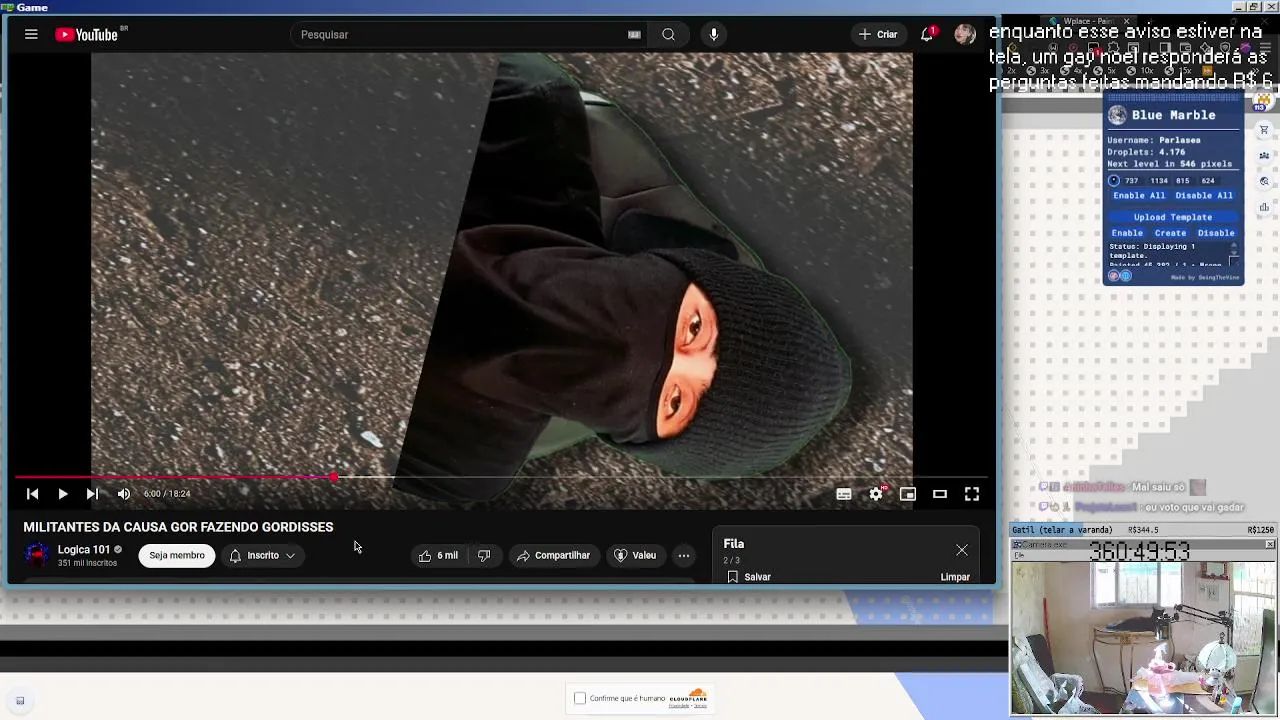Open player settings gear
Image resolution: width=1280 pixels, height=720 pixels.
pos(876,494)
